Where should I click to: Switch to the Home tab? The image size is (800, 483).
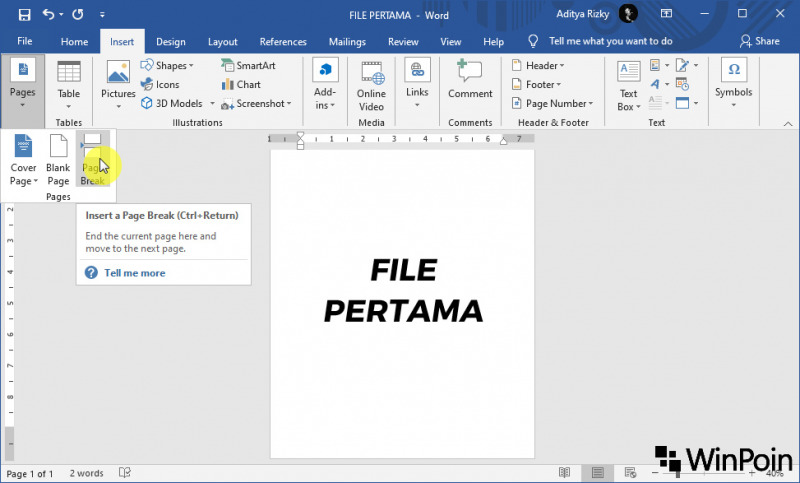click(74, 42)
